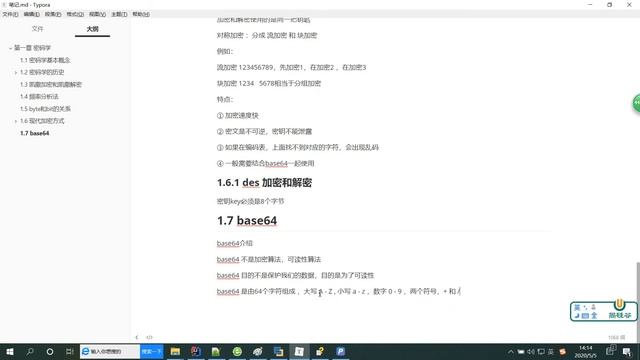Open the green notepad taskbar icon
This screenshot has height=360, width=640.
[x=216, y=351]
